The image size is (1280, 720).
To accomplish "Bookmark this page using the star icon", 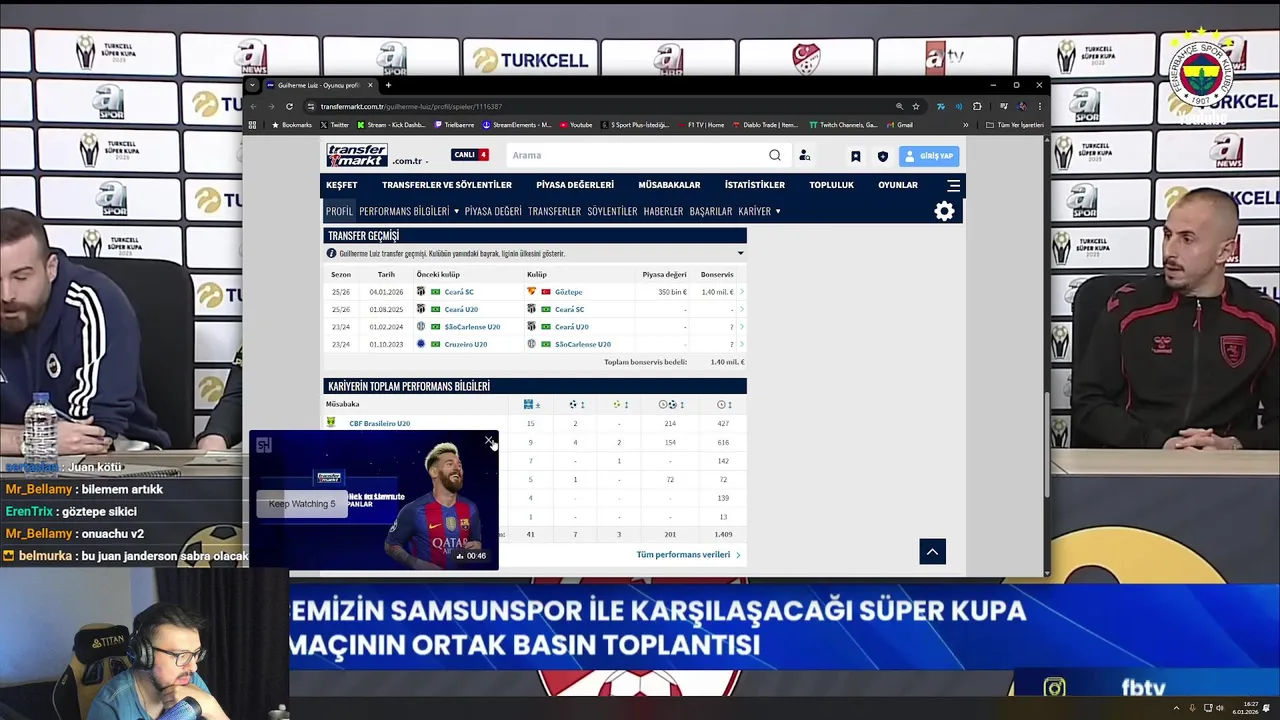I will pos(916,106).
